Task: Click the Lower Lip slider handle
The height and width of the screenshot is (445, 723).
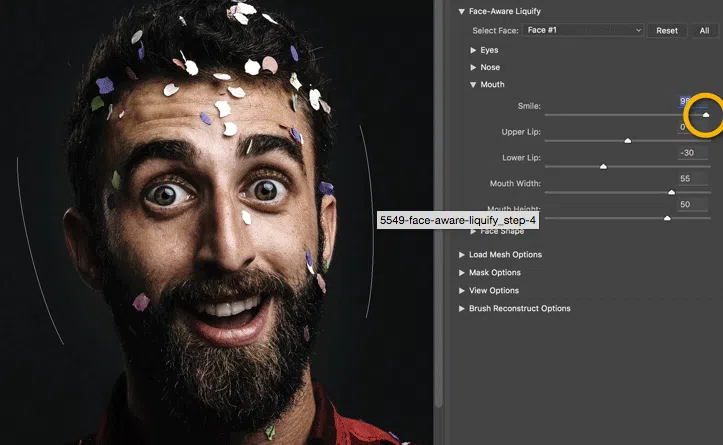Action: point(603,166)
